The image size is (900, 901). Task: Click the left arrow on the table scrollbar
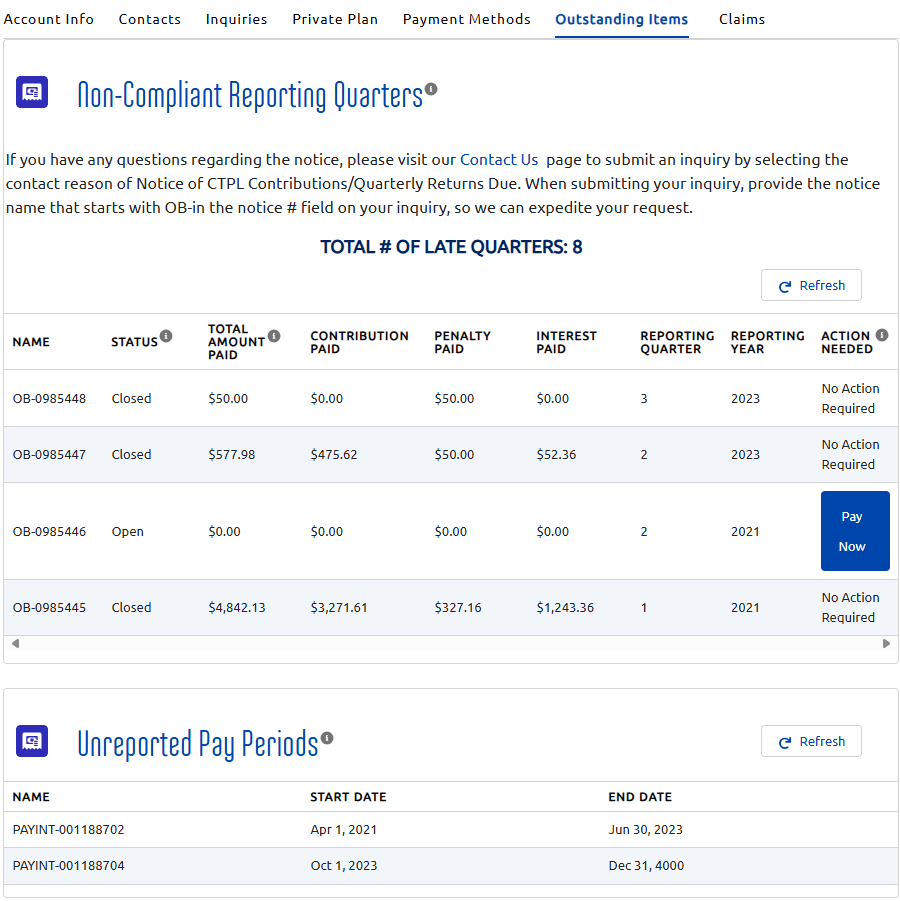[x=14, y=643]
